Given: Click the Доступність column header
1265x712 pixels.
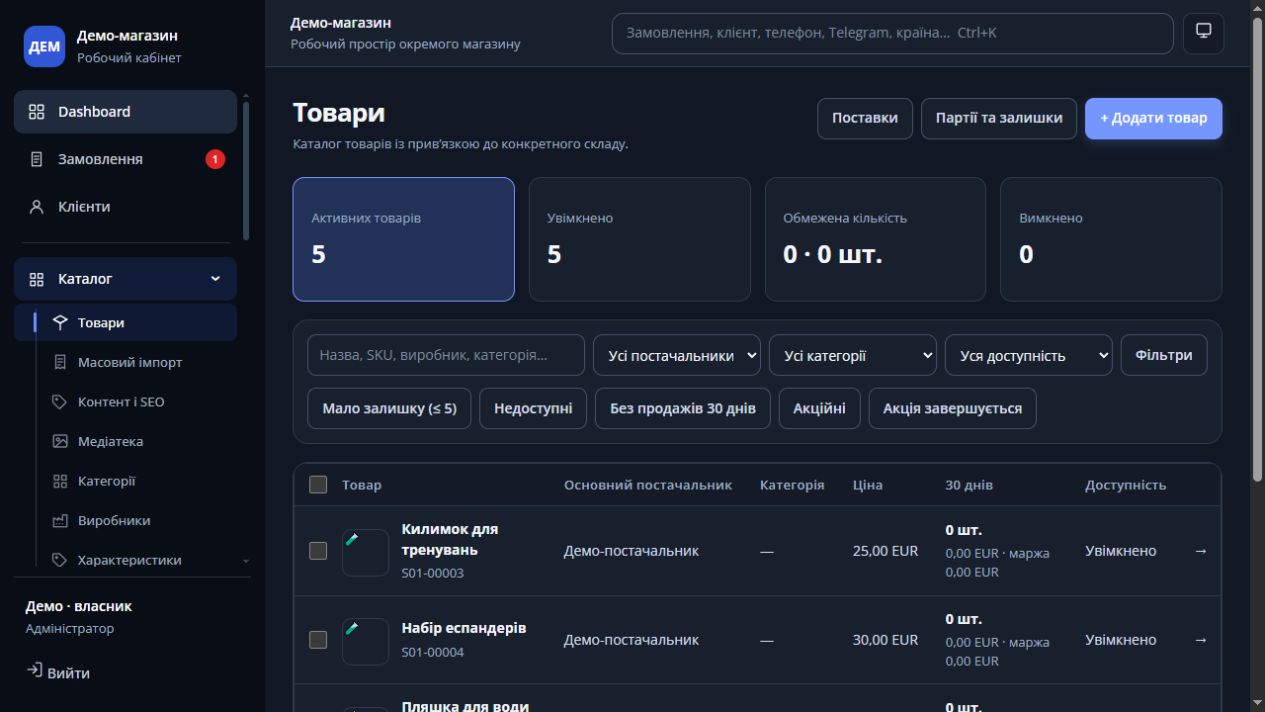Looking at the screenshot, I should coord(1125,485).
